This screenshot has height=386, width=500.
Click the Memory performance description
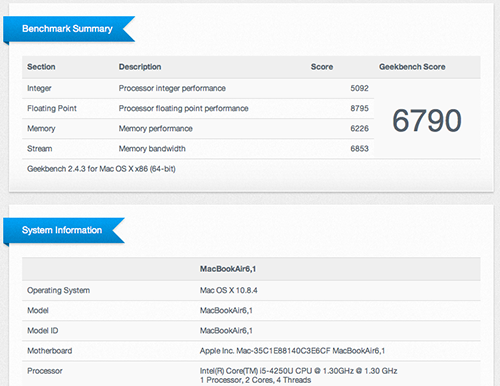(x=156, y=129)
